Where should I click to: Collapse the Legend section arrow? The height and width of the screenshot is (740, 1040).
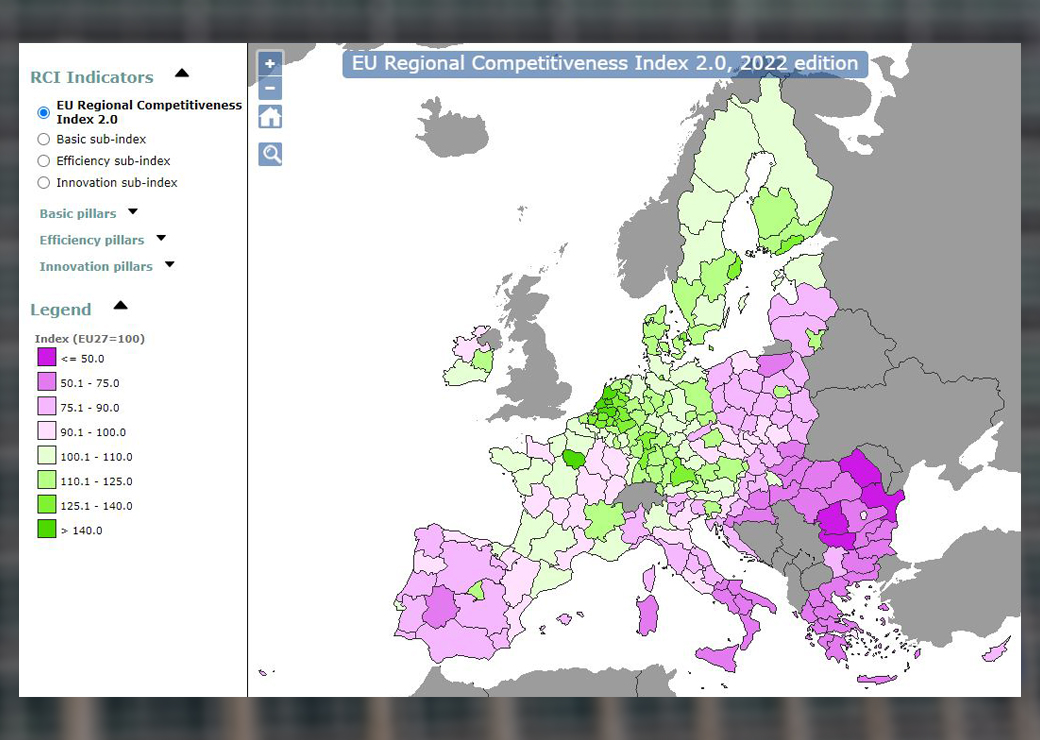tap(120, 305)
